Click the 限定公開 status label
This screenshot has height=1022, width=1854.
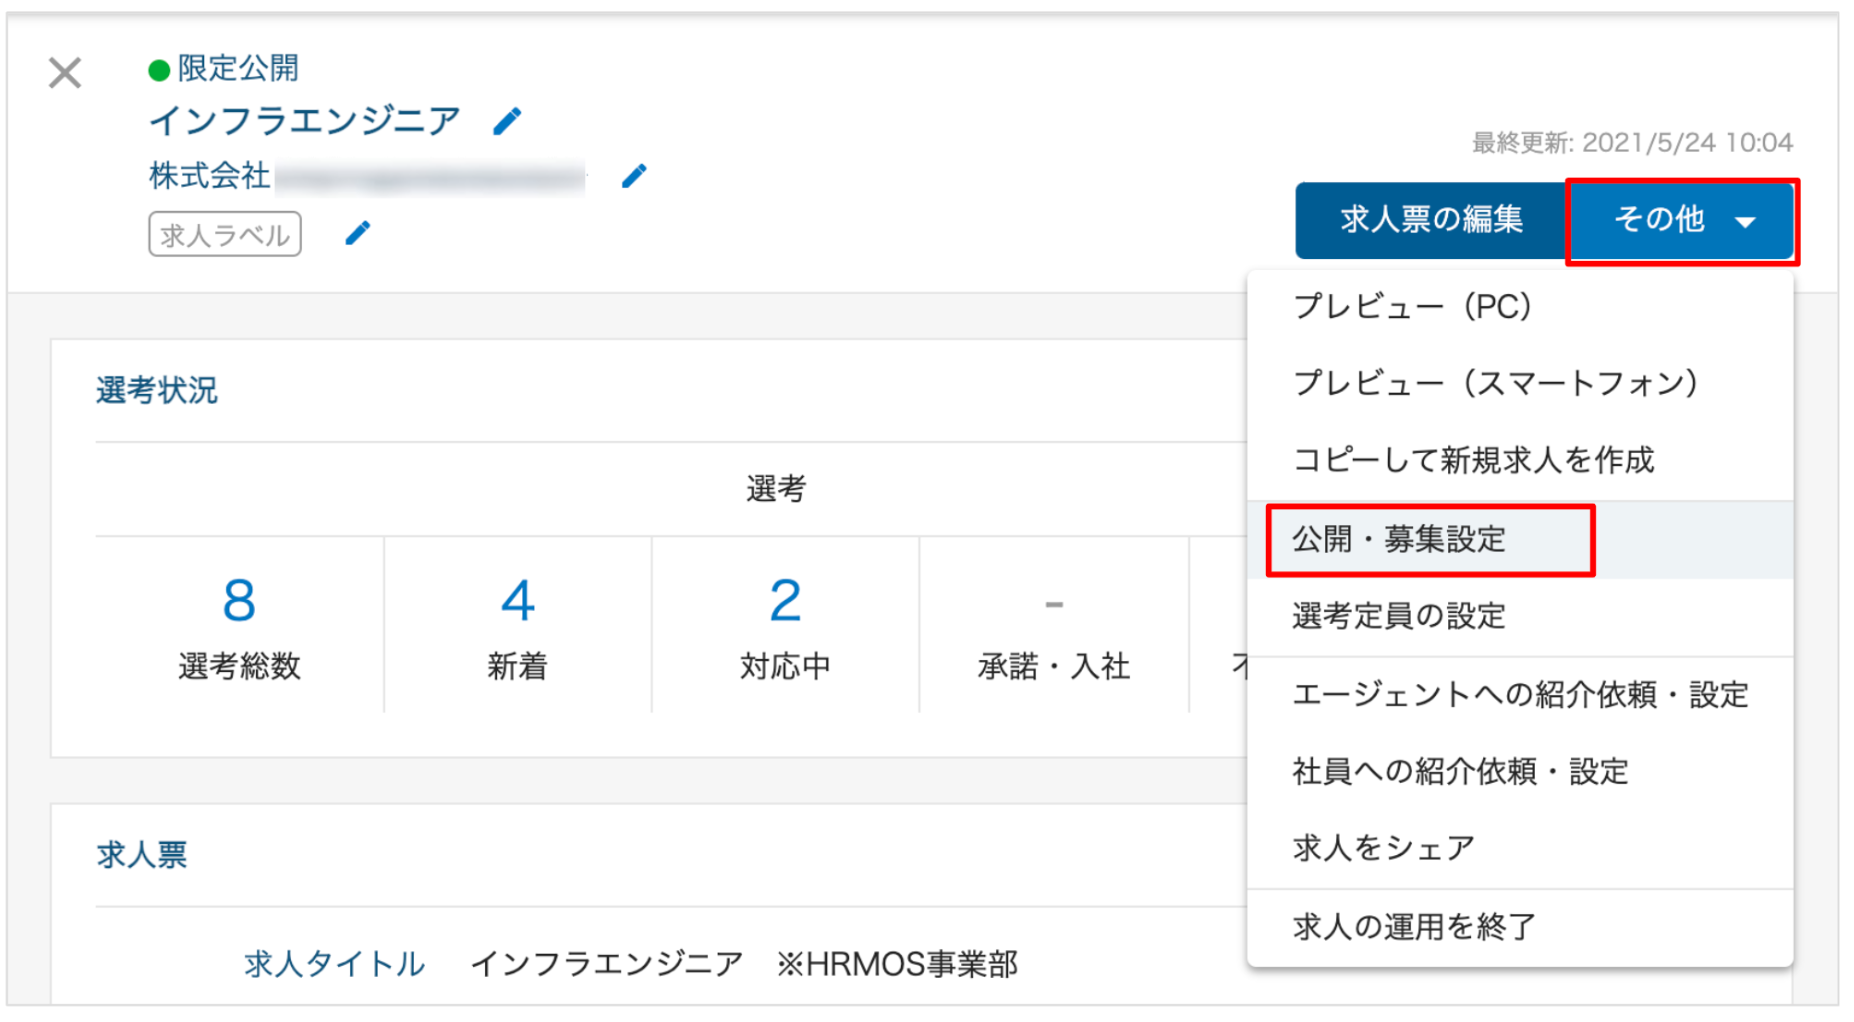click(238, 68)
